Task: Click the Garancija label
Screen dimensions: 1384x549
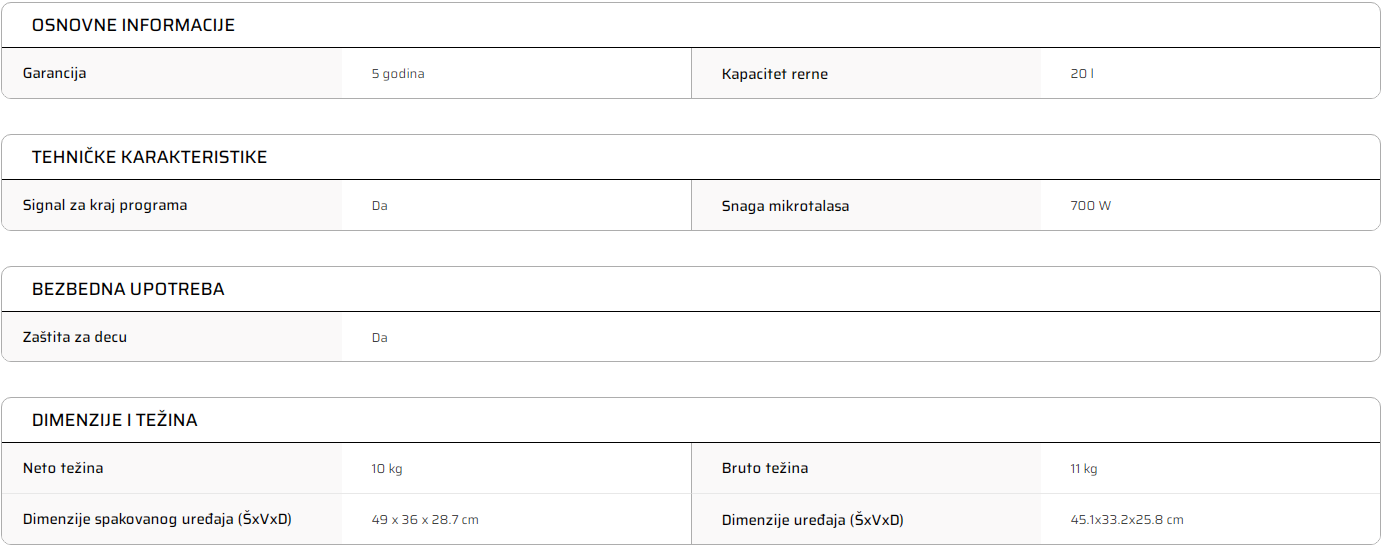Action: point(54,74)
